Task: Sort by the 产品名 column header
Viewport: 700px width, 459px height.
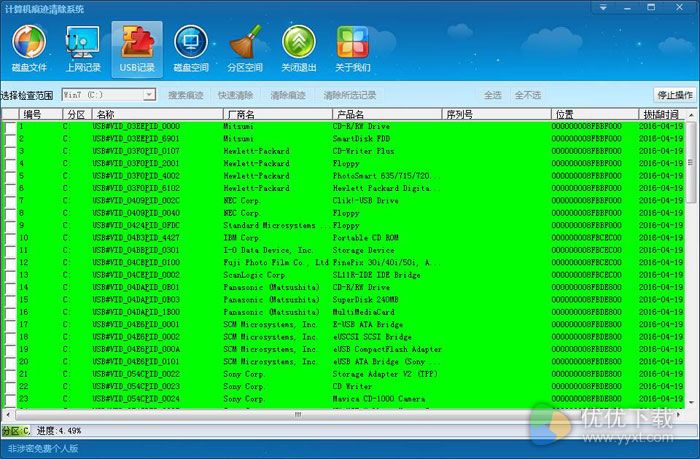Action: 387,115
